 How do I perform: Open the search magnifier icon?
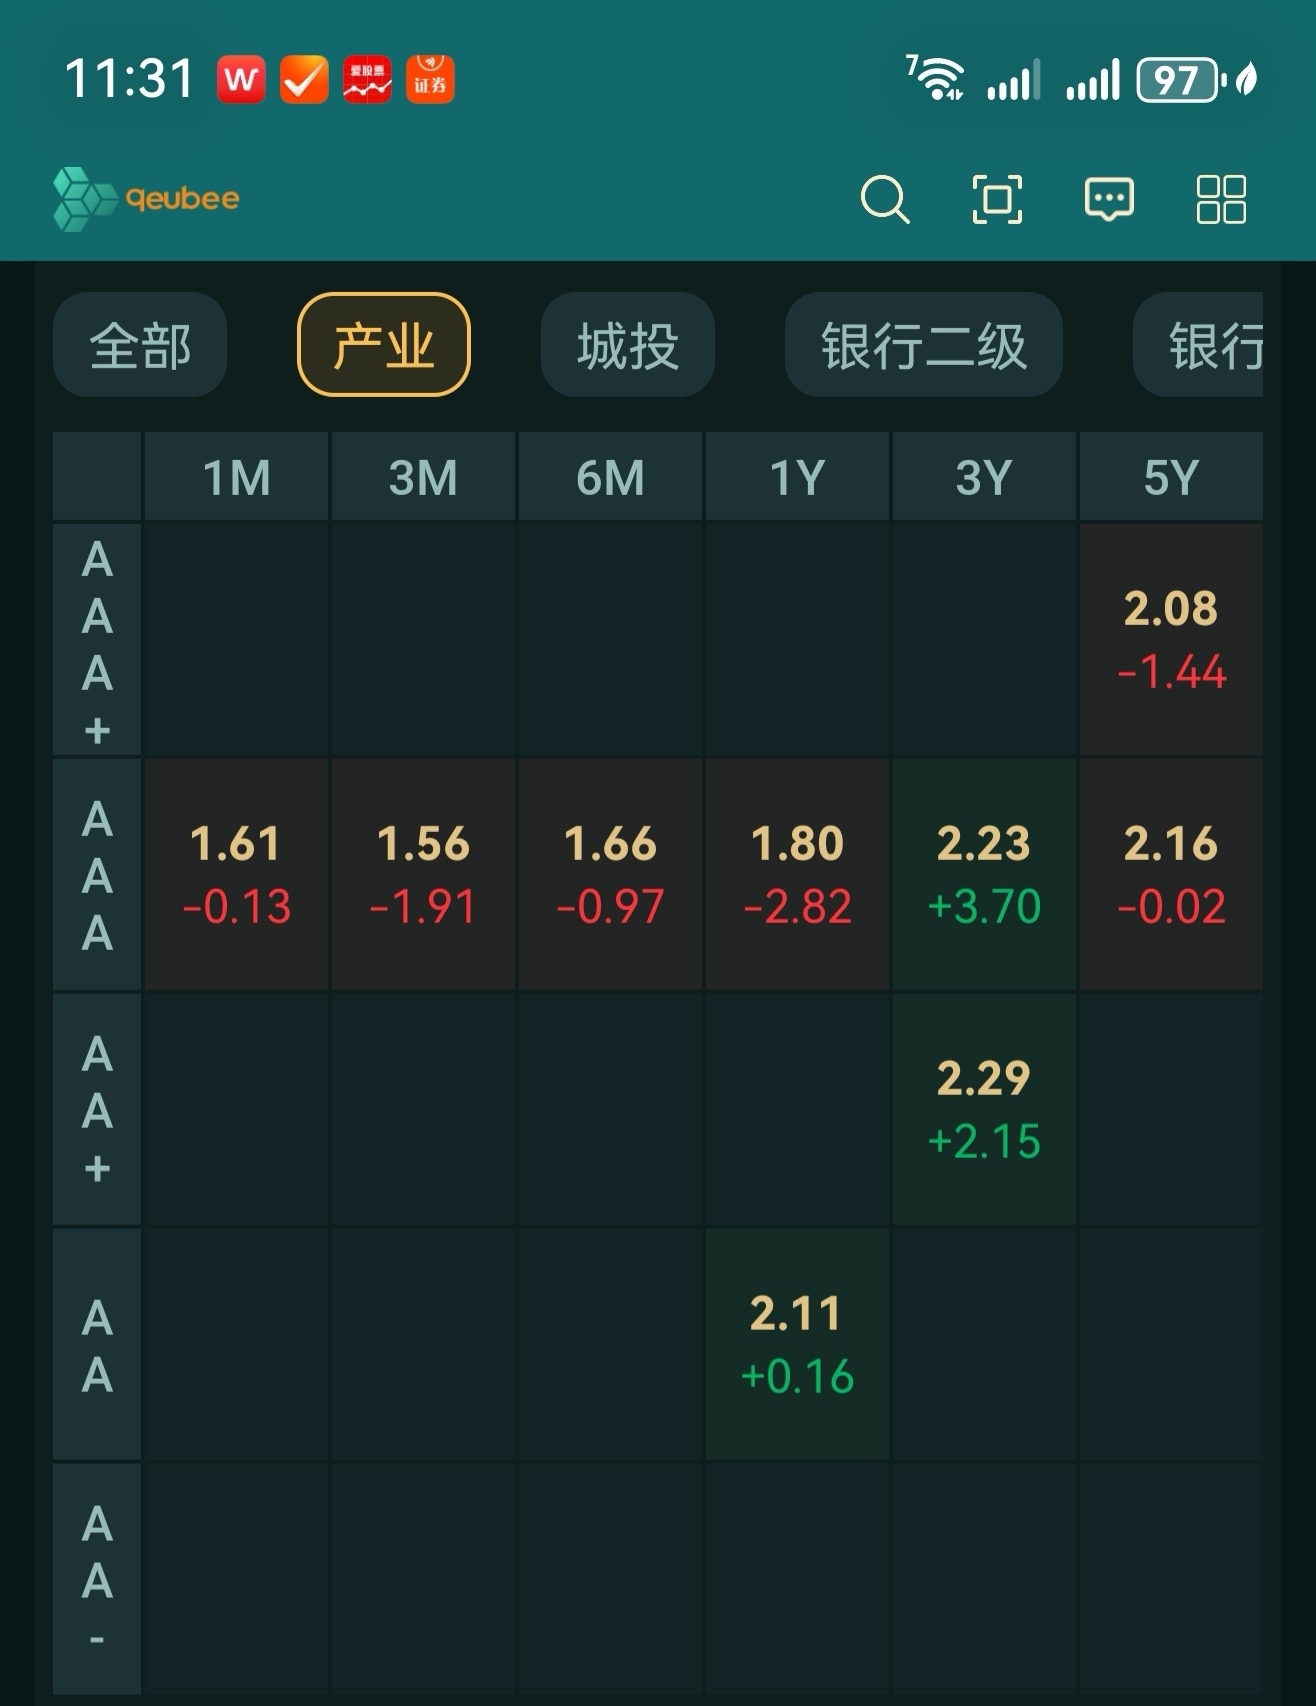click(x=884, y=198)
